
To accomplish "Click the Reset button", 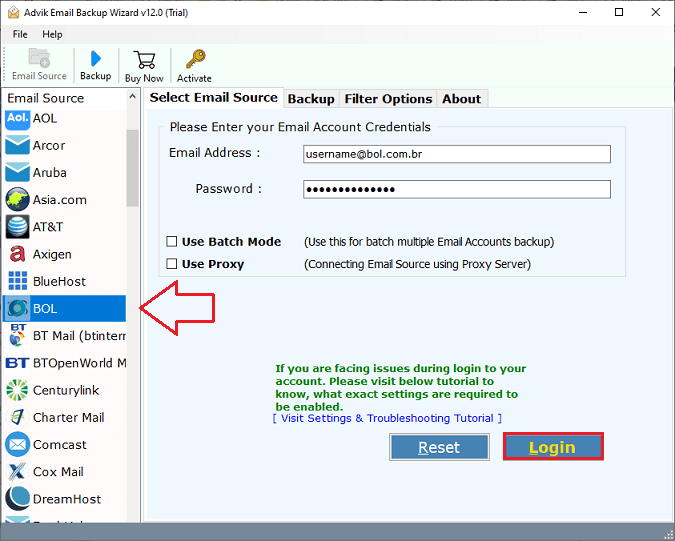I will [439, 447].
